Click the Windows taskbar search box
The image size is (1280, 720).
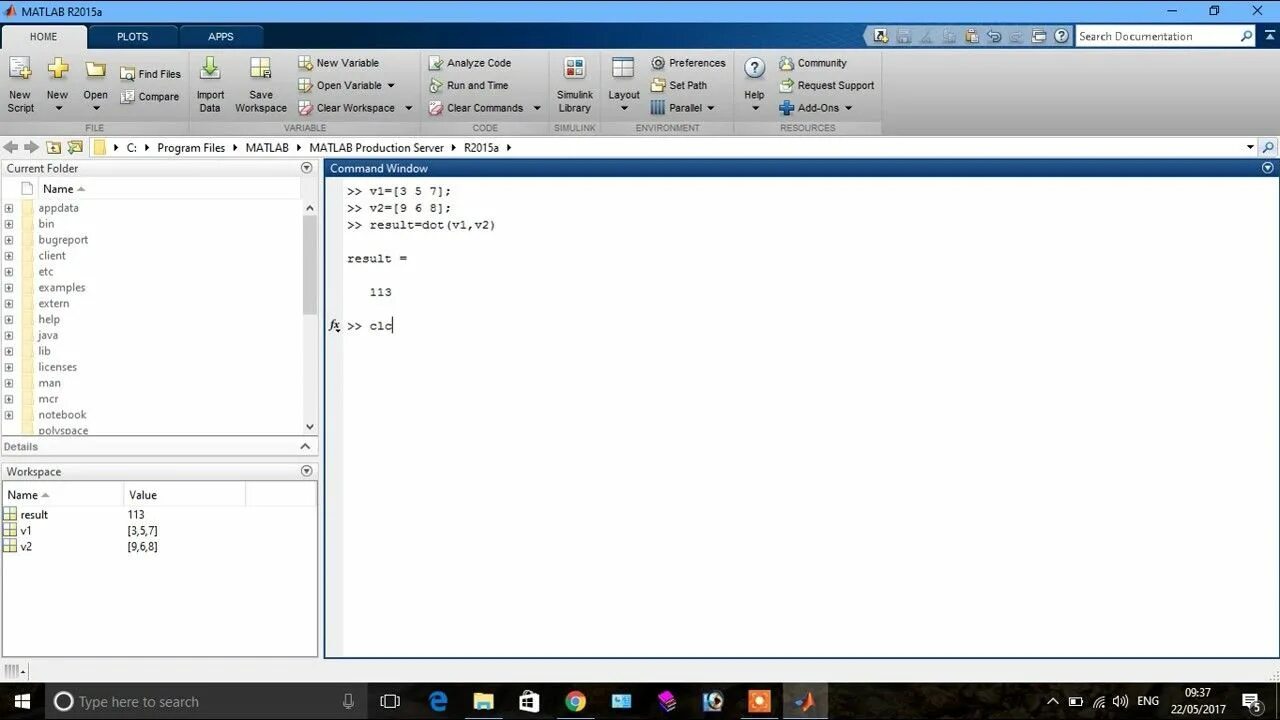click(207, 702)
